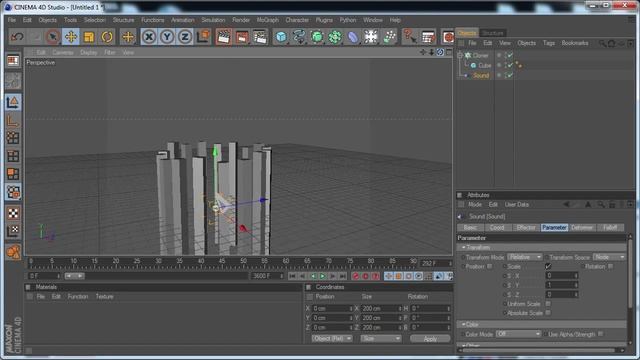Enable the Rotation checkbox
Viewport: 640px width, 360px height.
pos(611,267)
